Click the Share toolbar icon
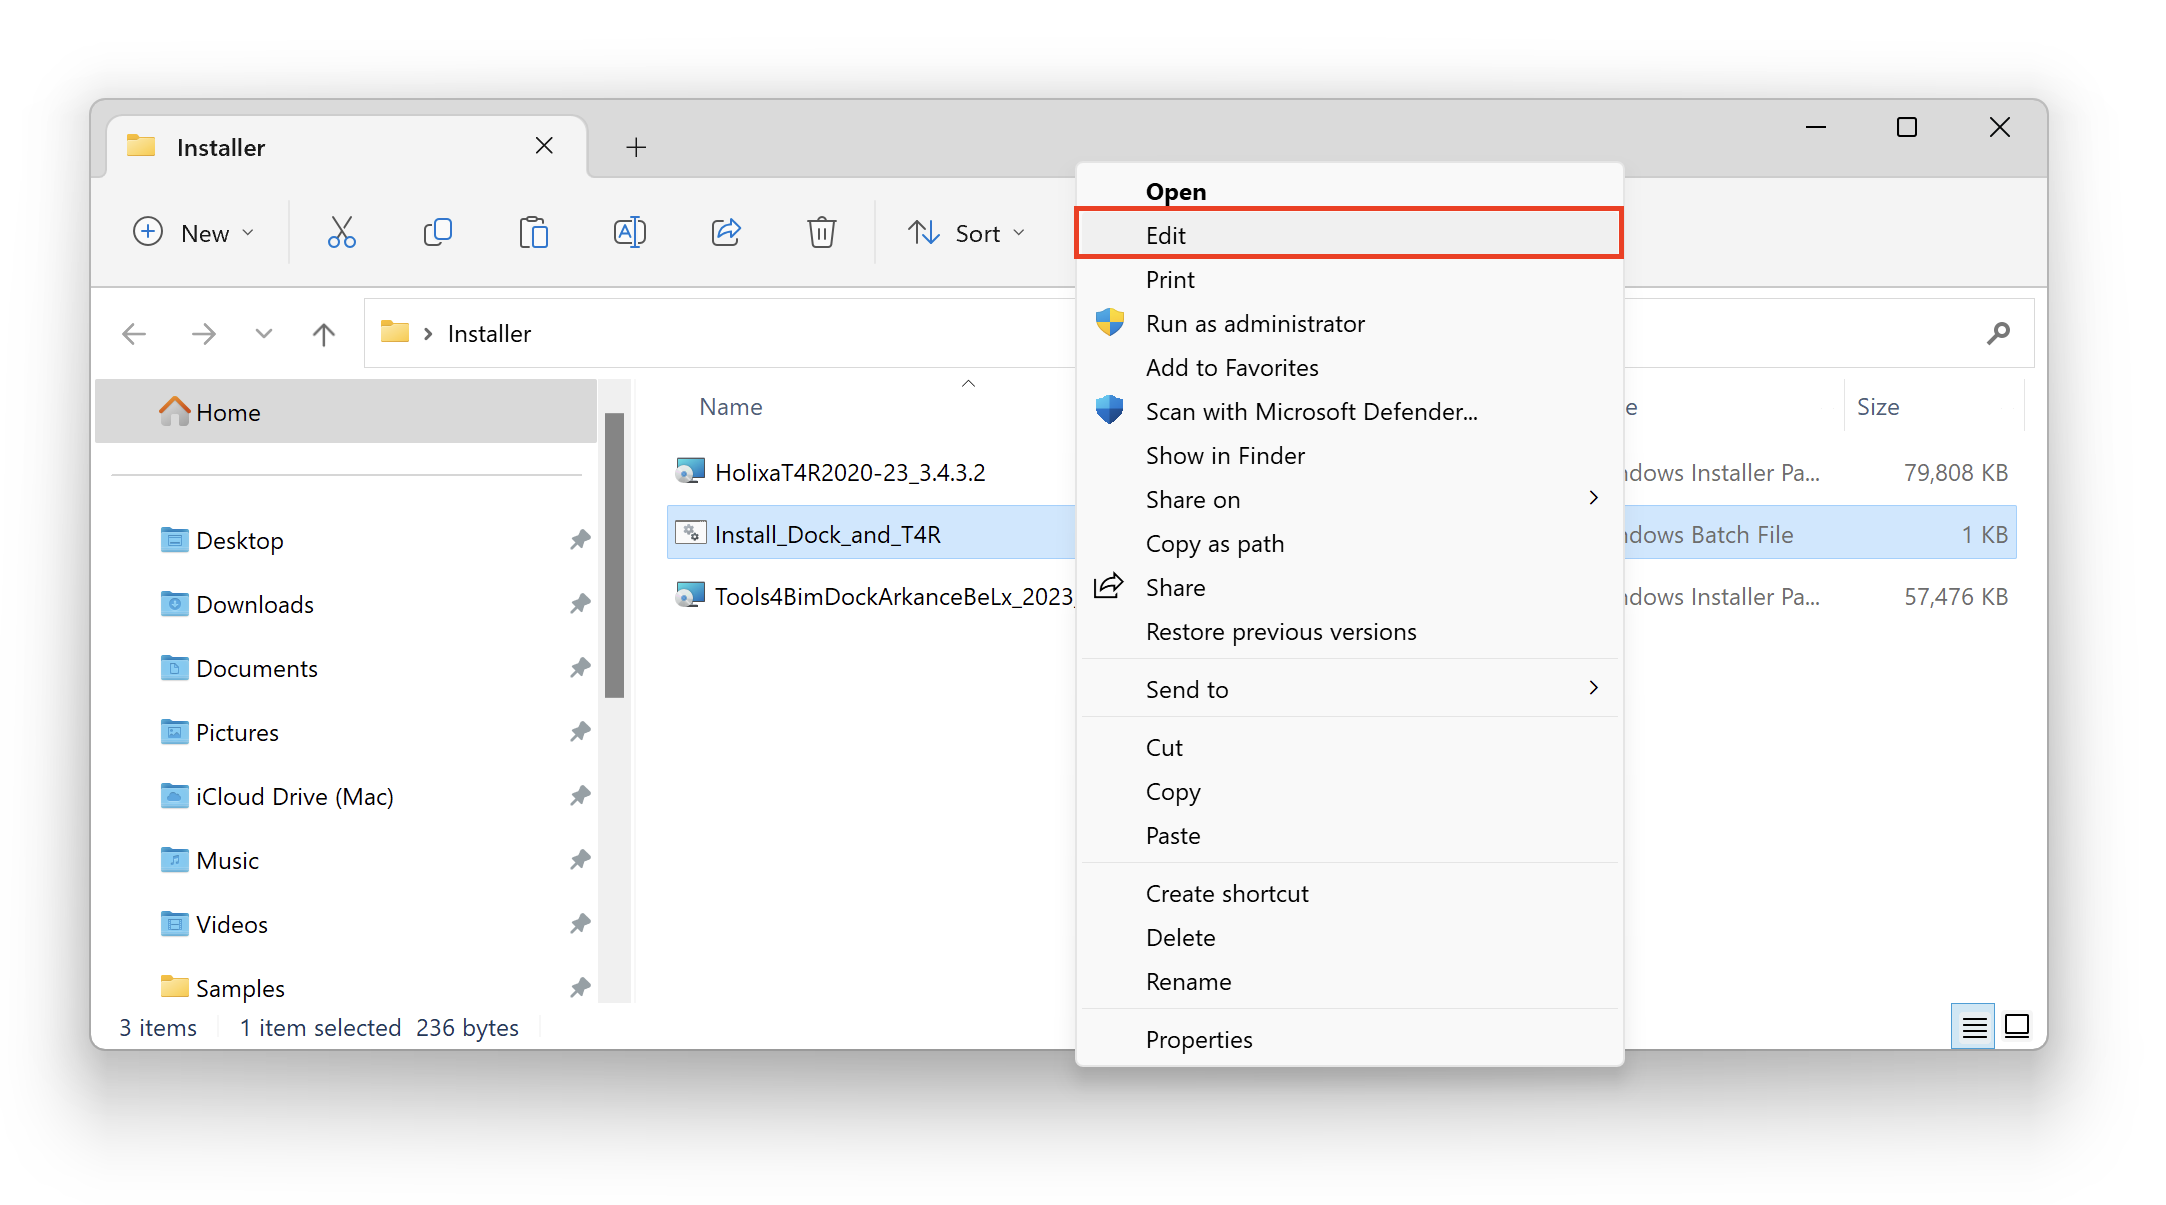Viewport: 2166px width, 1205px height. tap(725, 233)
